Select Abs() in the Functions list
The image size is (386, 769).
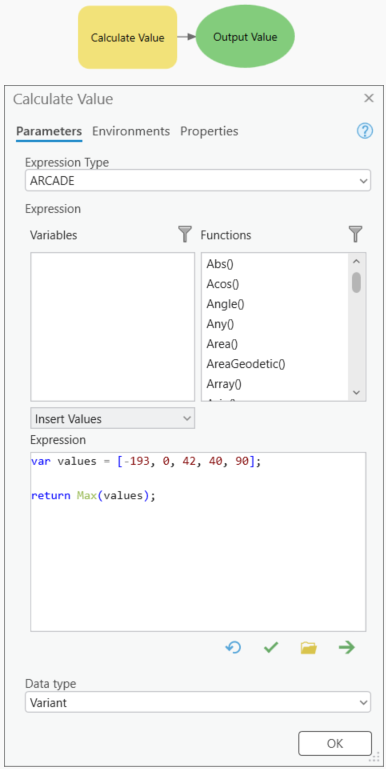[x=220, y=264]
